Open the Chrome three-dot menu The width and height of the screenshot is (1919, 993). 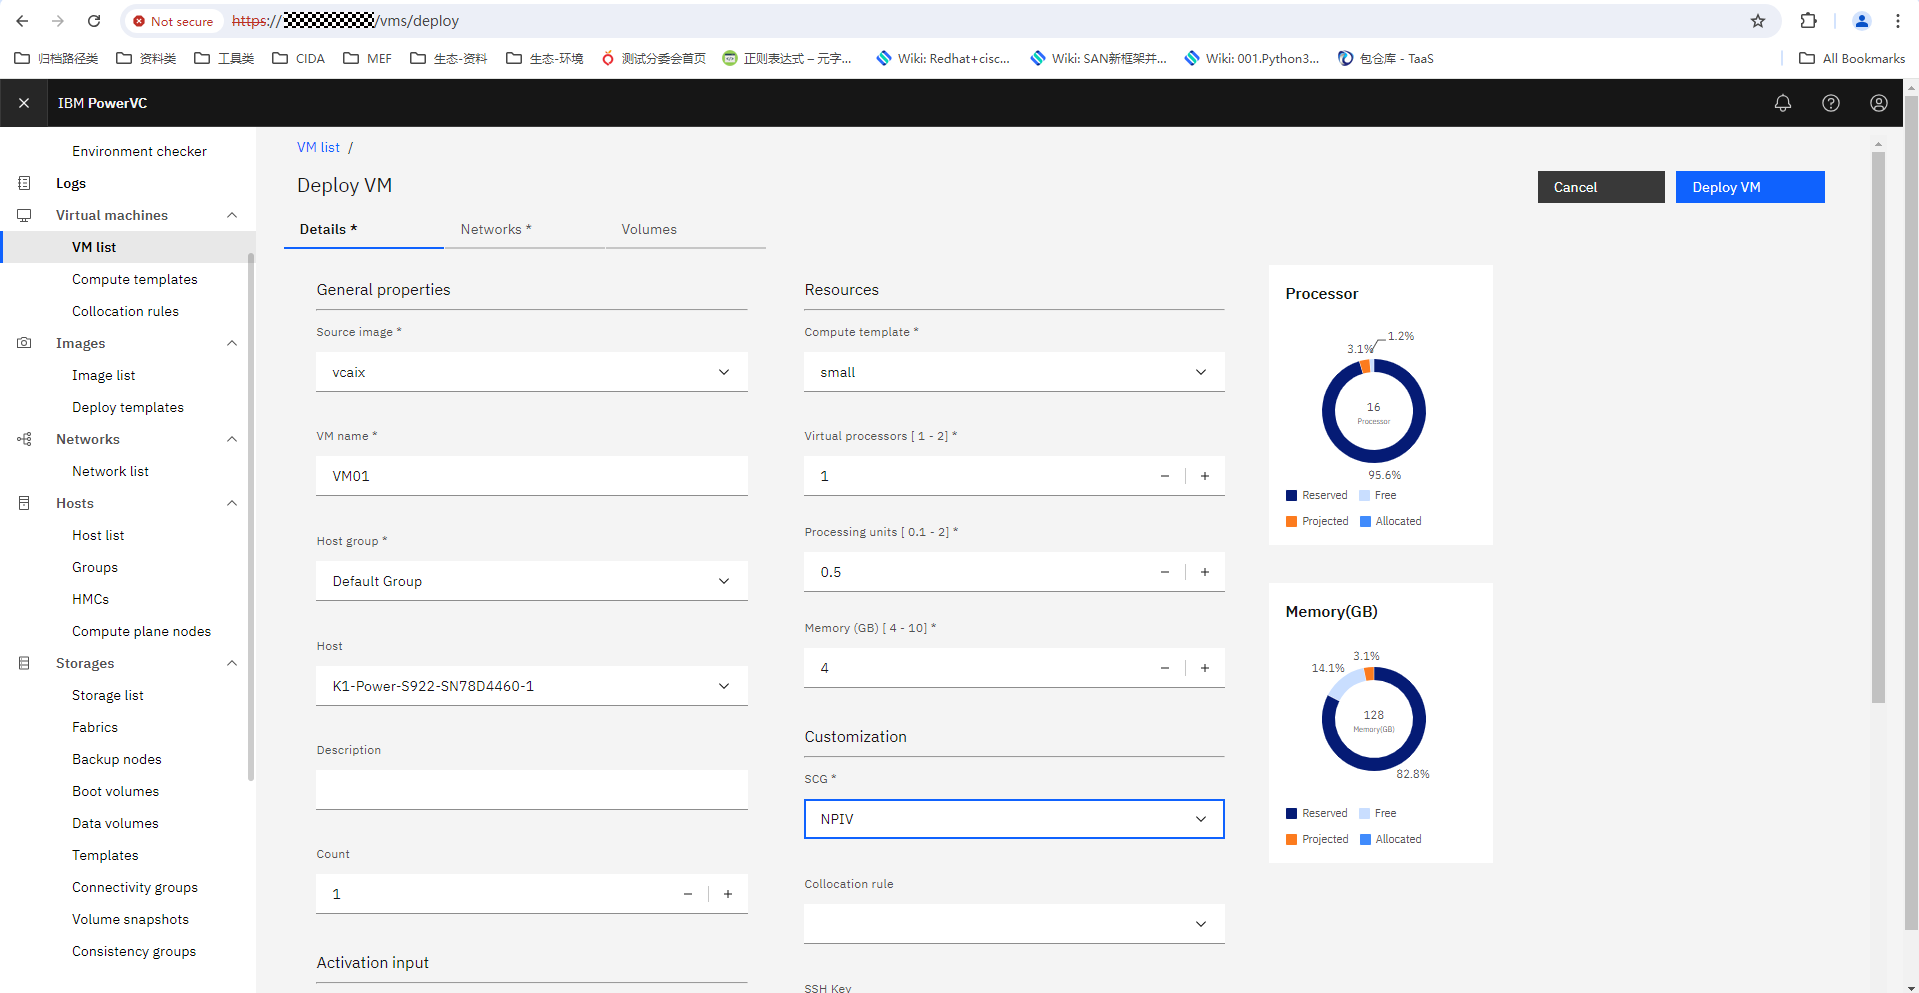(1898, 21)
